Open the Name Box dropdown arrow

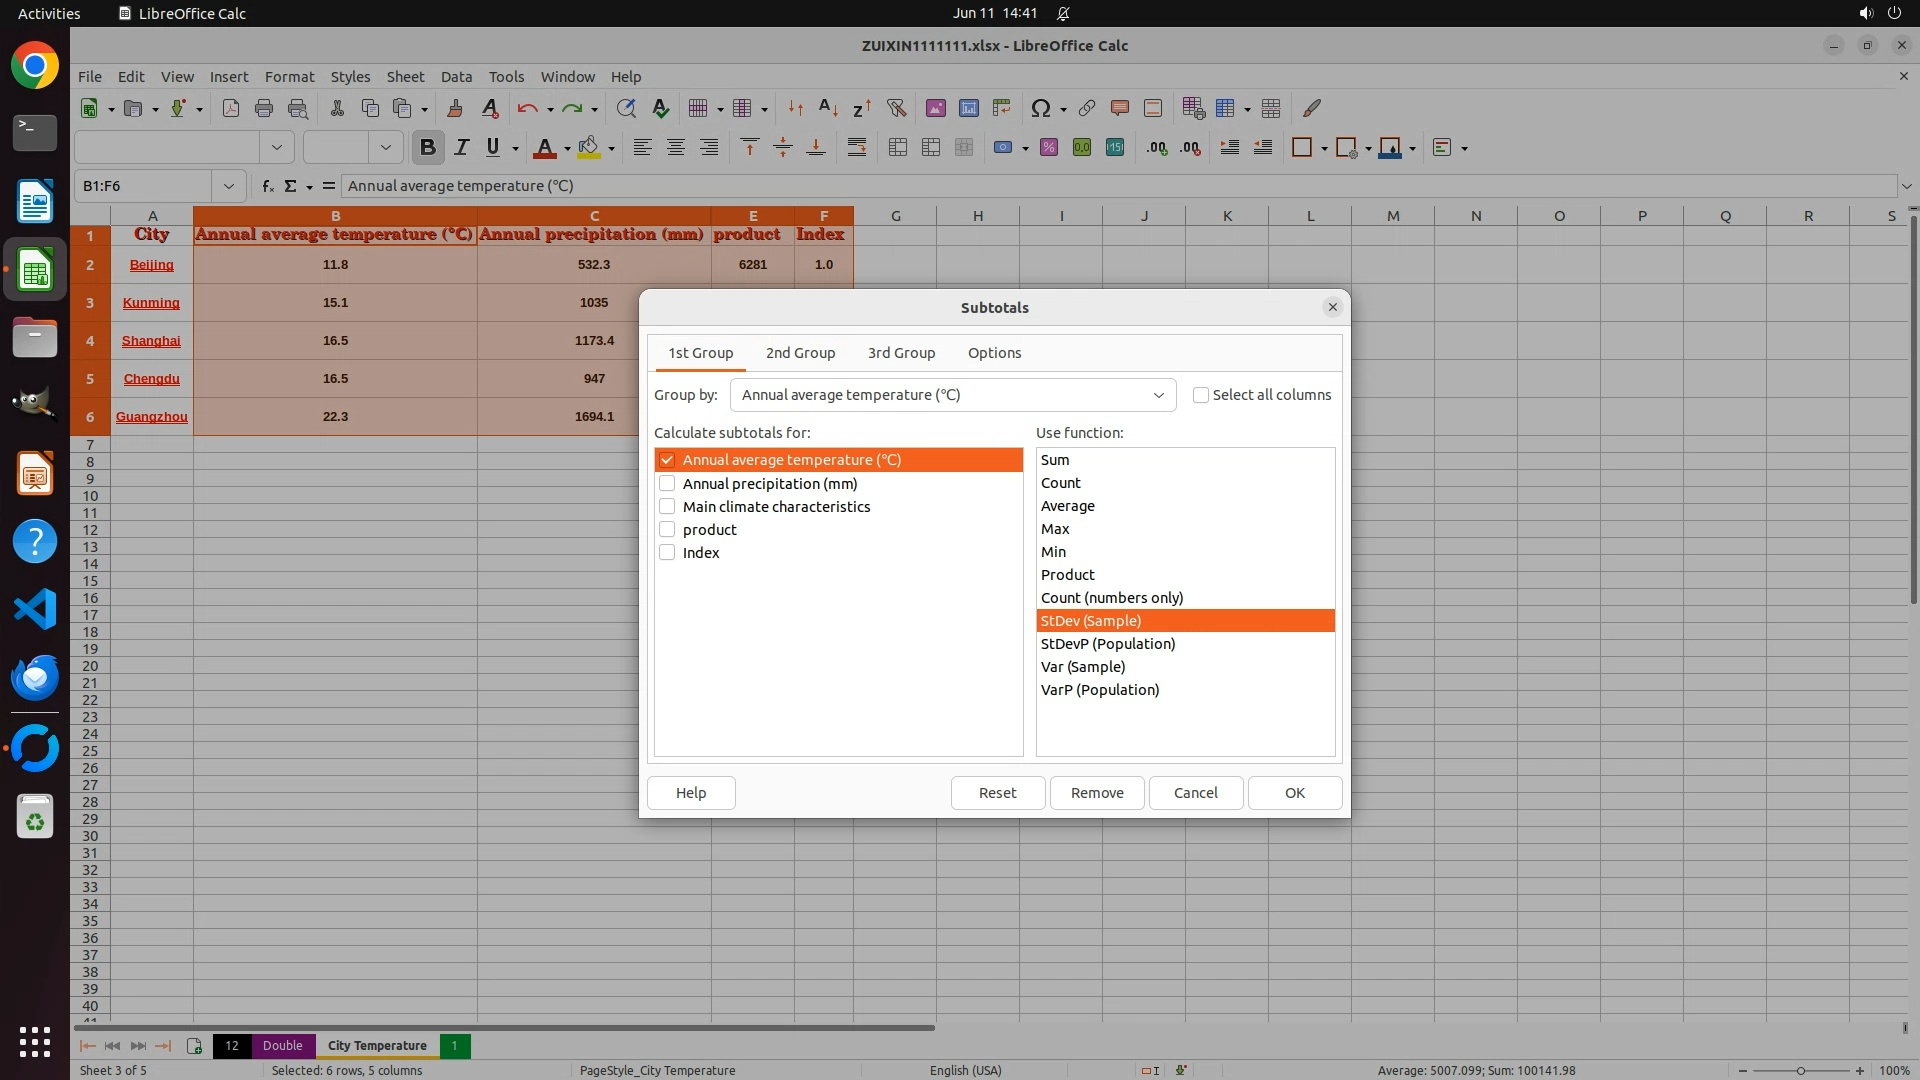coord(229,186)
